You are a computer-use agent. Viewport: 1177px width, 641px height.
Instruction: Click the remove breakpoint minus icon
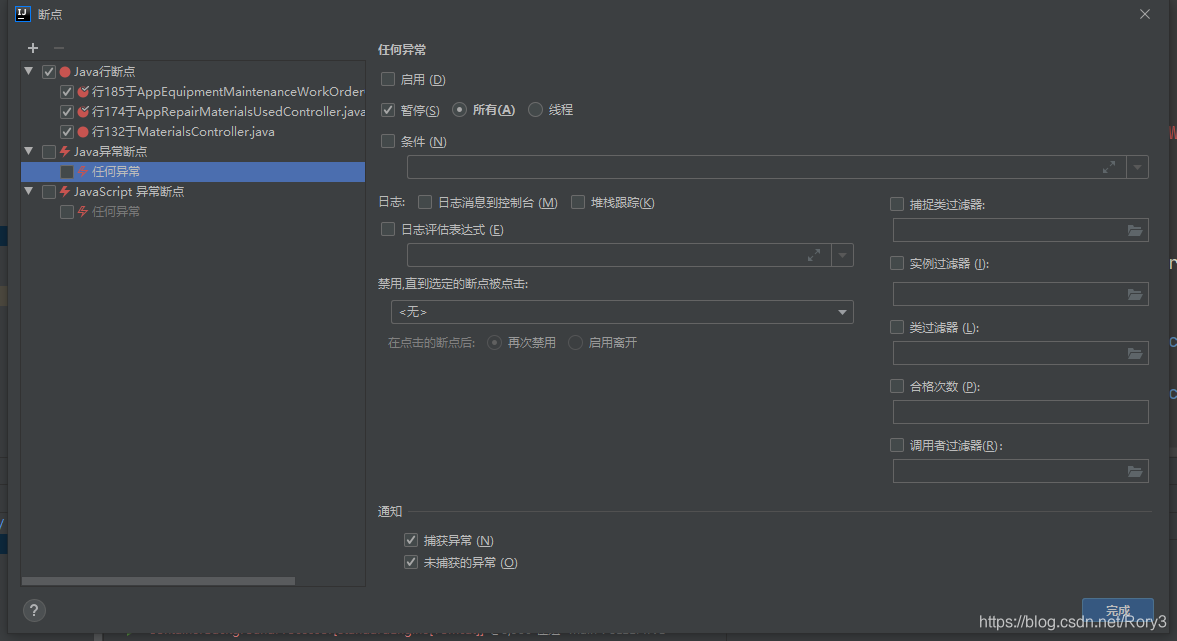59,48
